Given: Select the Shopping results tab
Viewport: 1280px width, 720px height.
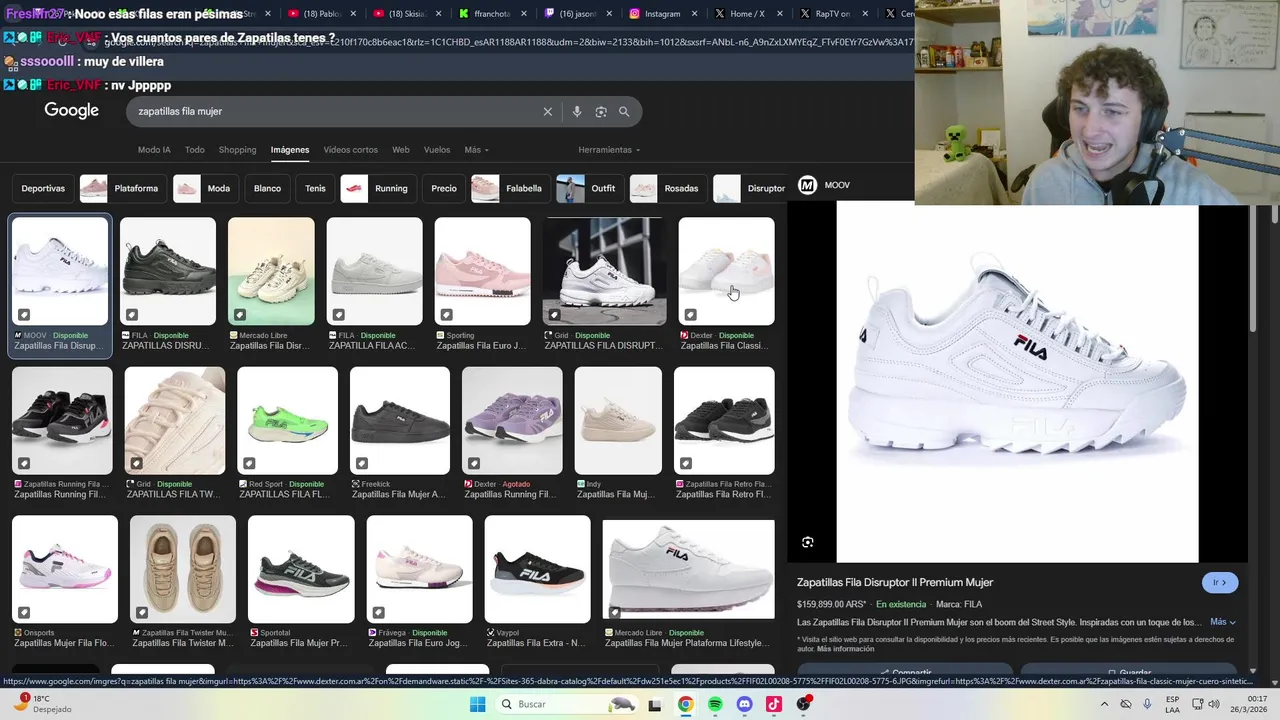Looking at the screenshot, I should (x=237, y=150).
